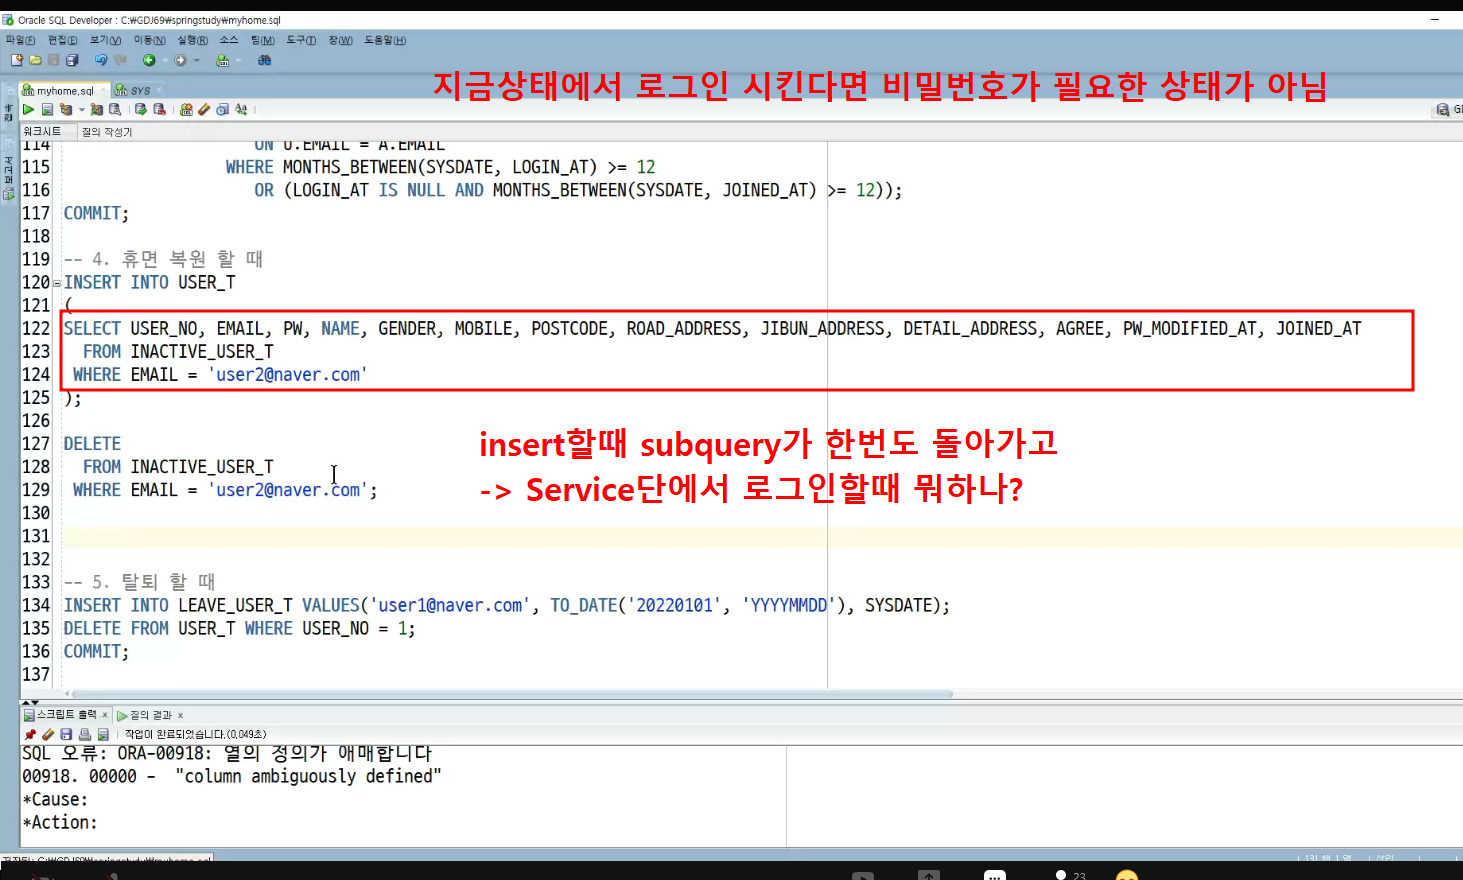Click LEAVE_USER_T on line 134
Image resolution: width=1463 pixels, height=880 pixels.
(x=235, y=605)
